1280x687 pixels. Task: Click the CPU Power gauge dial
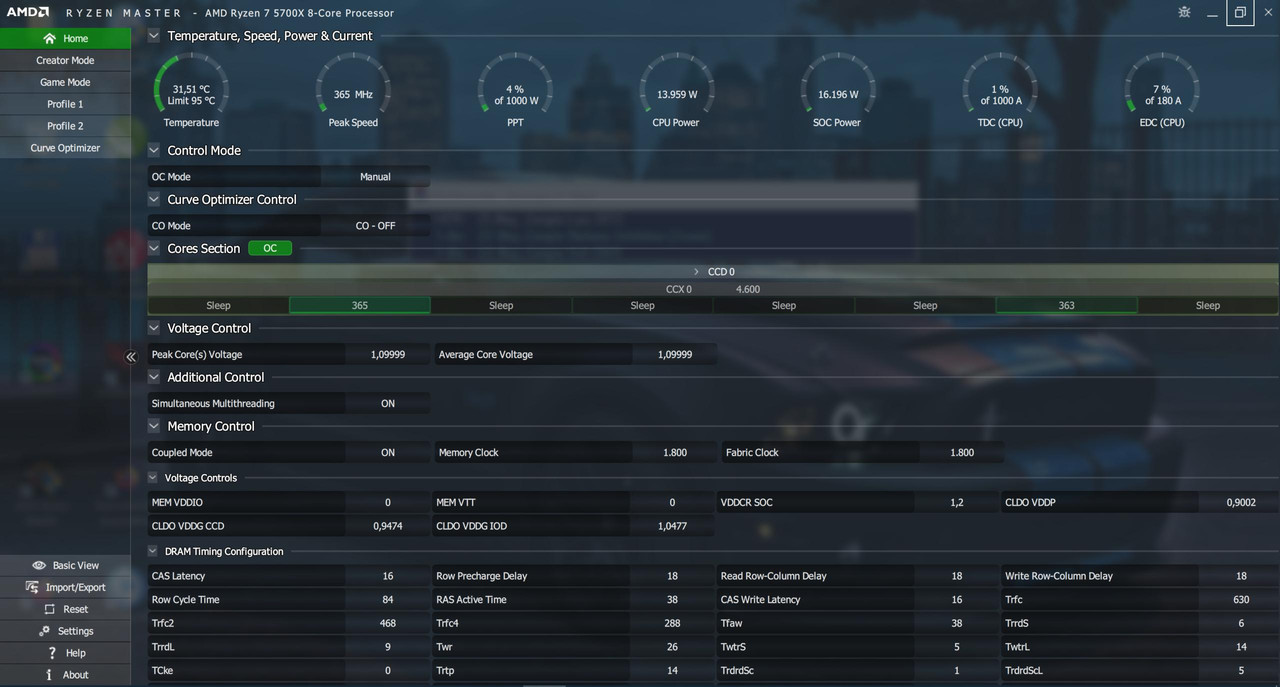pyautogui.click(x=677, y=84)
